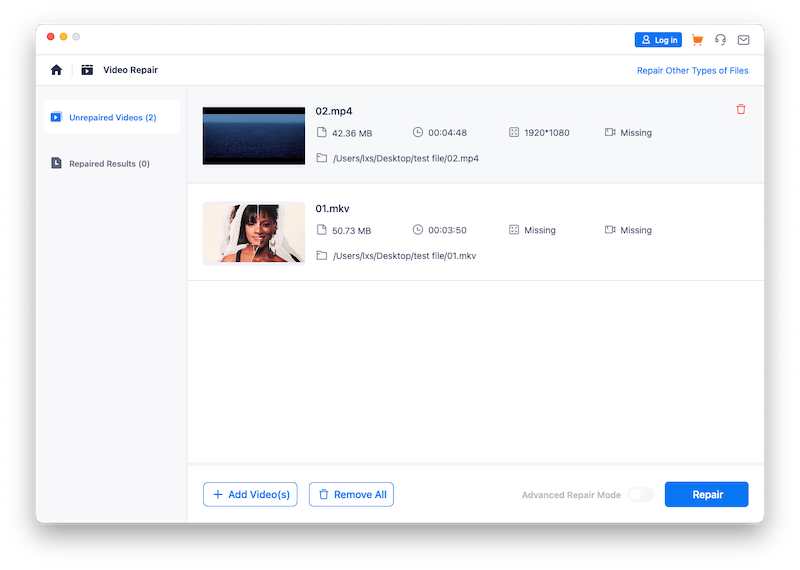Click the 42.36 MB size value
Viewport: 800px width, 570px height.
tap(352, 133)
